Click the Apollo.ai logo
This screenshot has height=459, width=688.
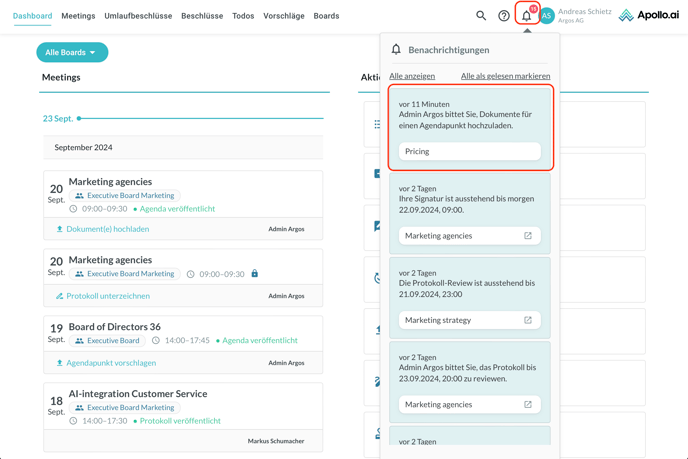pos(648,16)
